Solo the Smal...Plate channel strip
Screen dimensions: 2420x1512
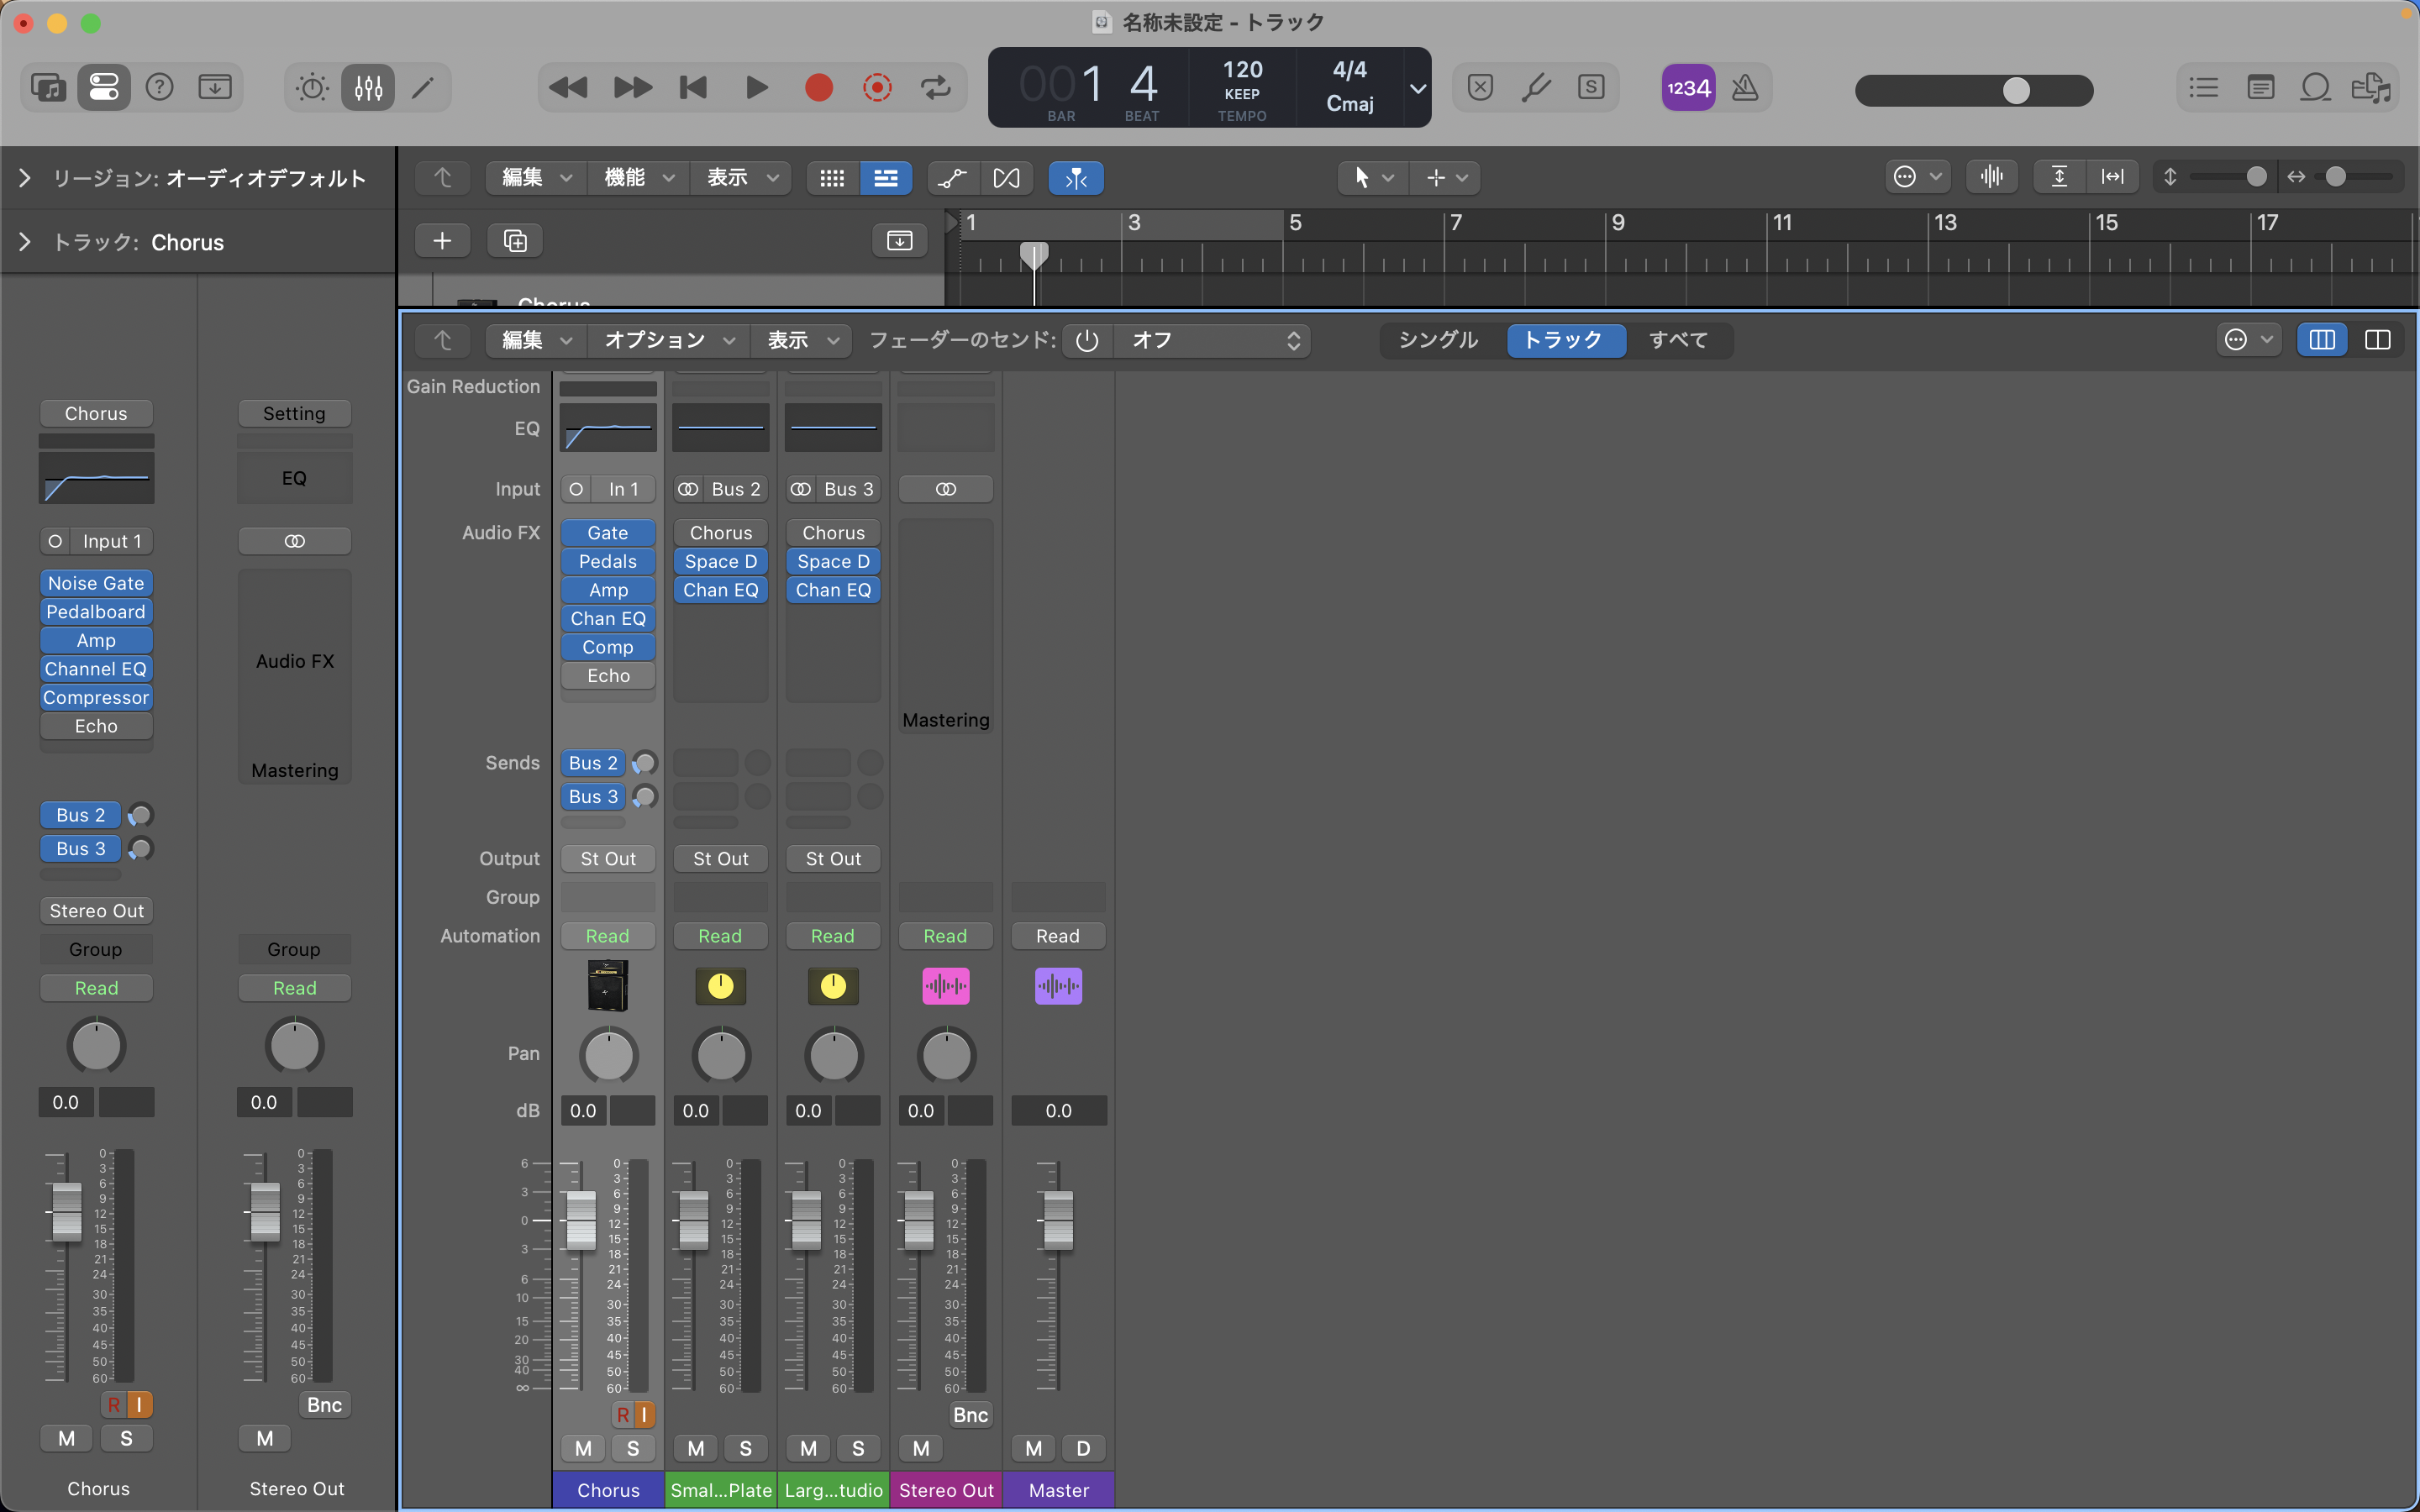tap(745, 1448)
